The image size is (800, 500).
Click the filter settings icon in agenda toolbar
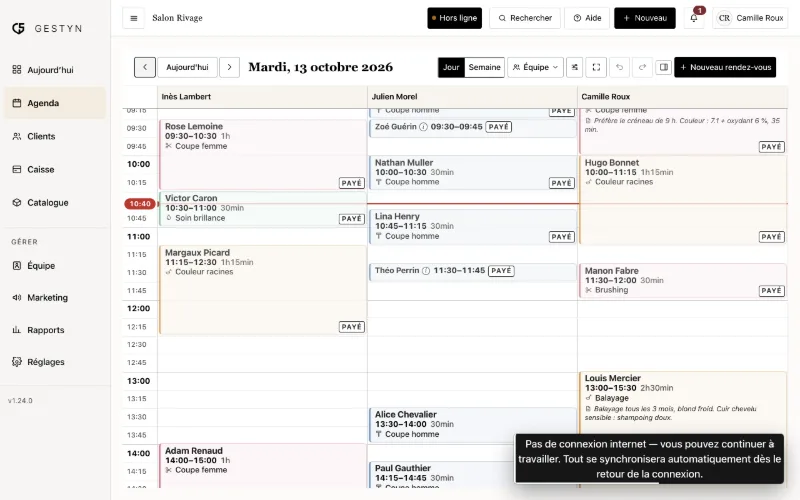(574, 67)
